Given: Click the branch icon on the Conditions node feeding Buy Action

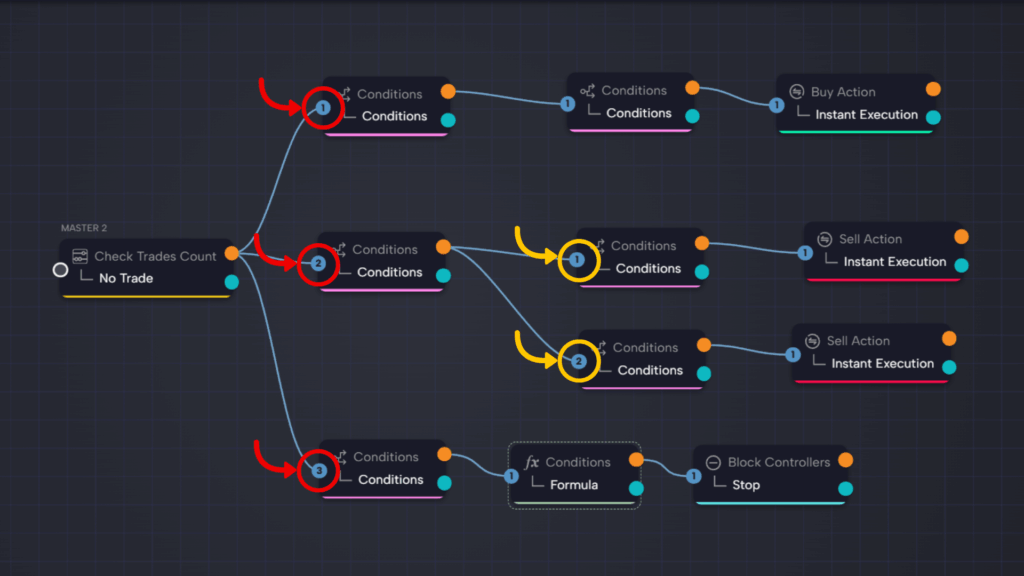Looking at the screenshot, I should tap(587, 90).
